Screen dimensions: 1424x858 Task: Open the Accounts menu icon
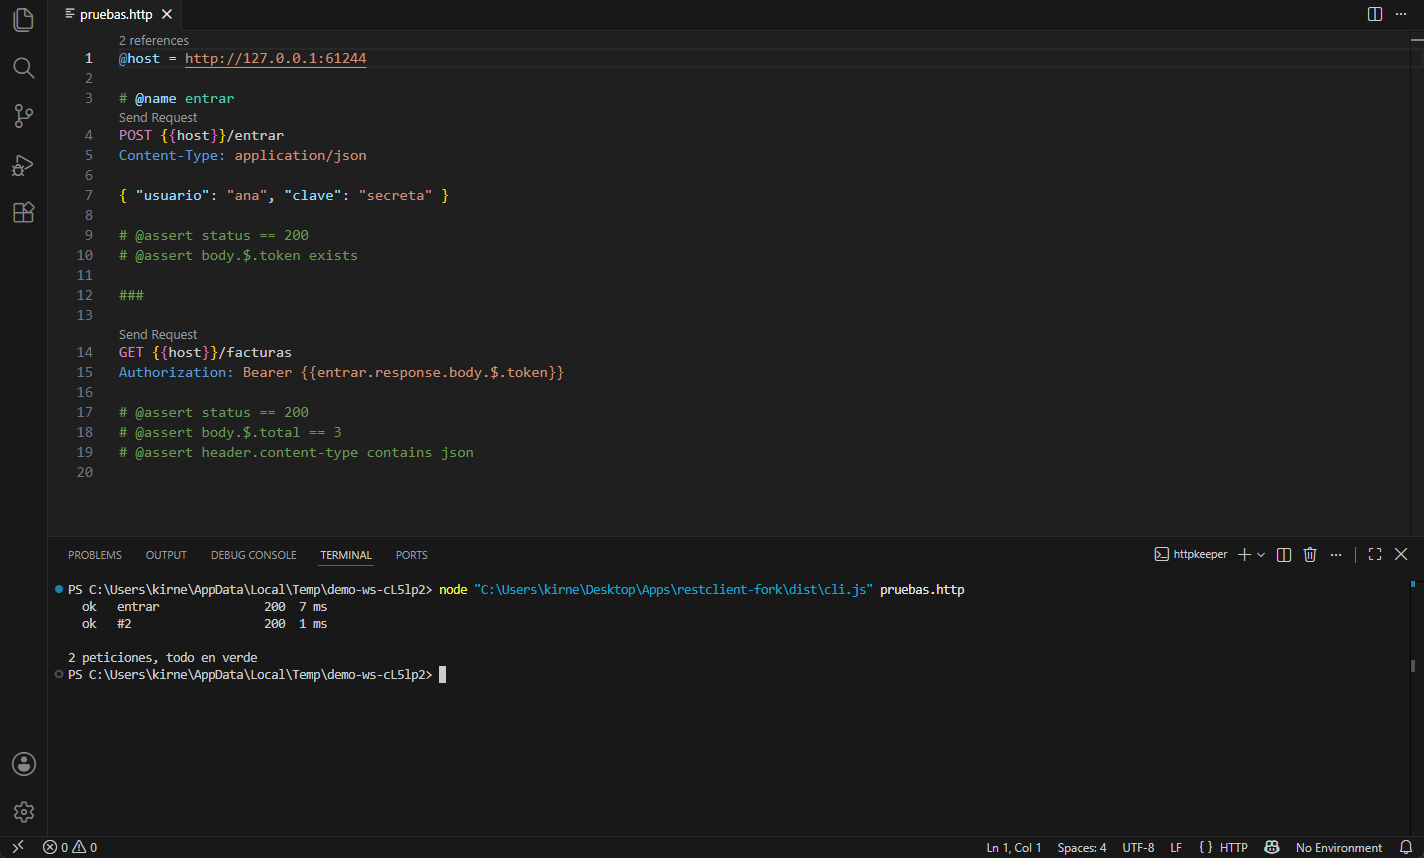click(24, 764)
